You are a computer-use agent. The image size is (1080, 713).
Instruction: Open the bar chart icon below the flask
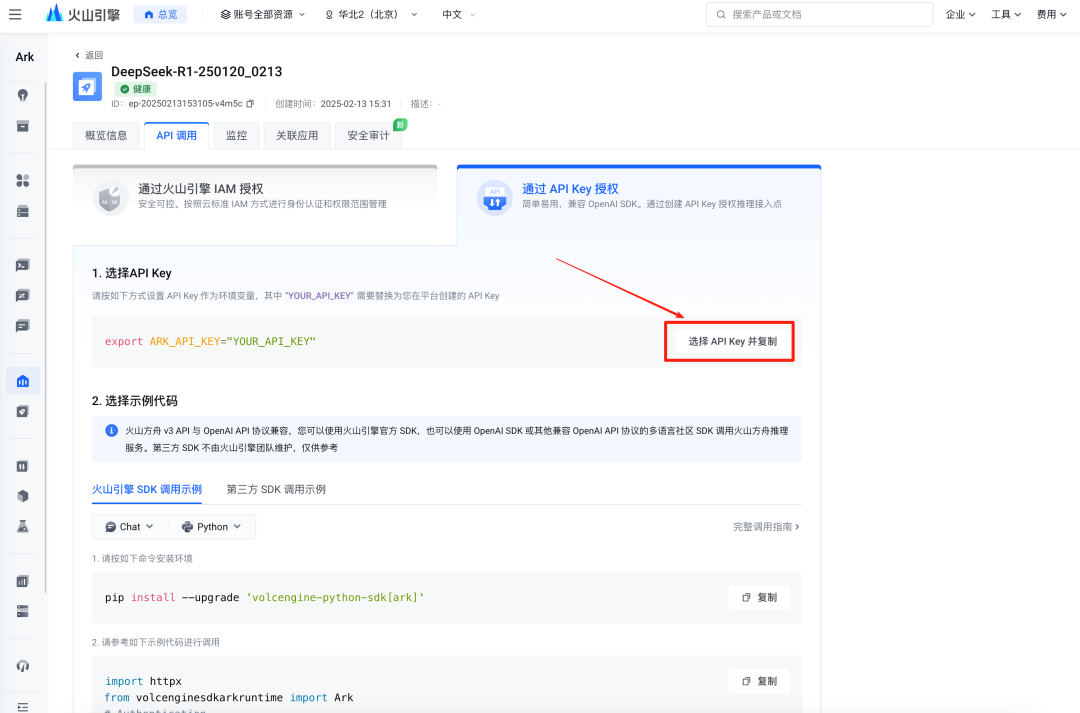point(23,581)
